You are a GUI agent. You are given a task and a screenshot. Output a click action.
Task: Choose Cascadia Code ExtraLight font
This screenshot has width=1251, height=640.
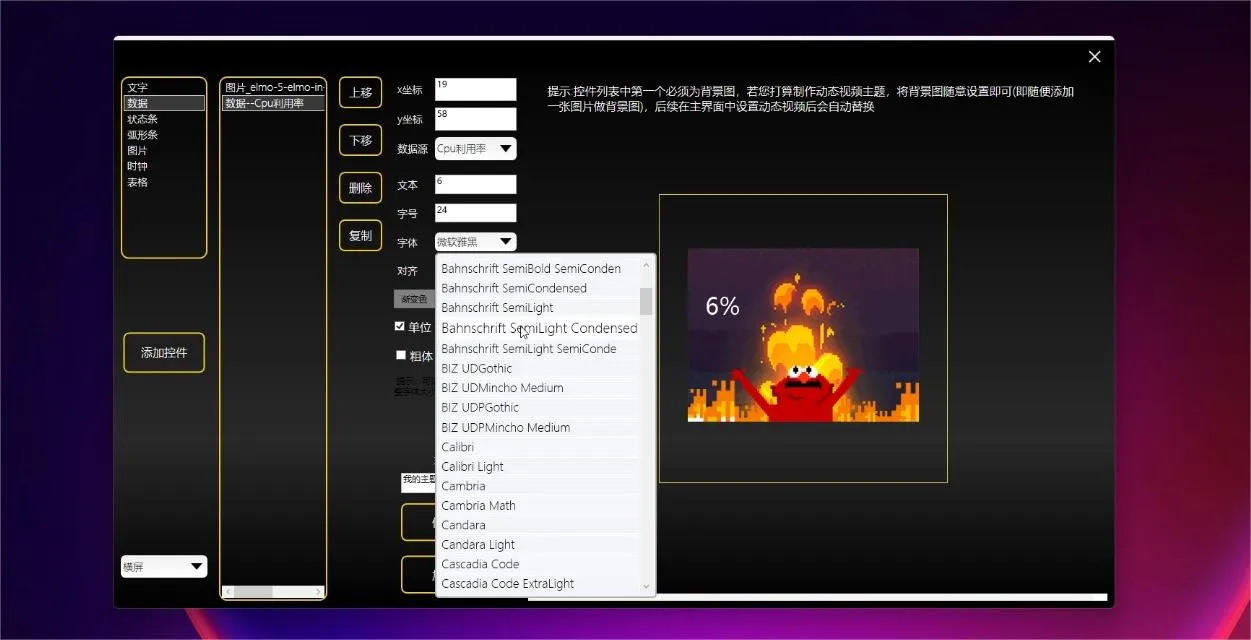[x=539, y=584]
